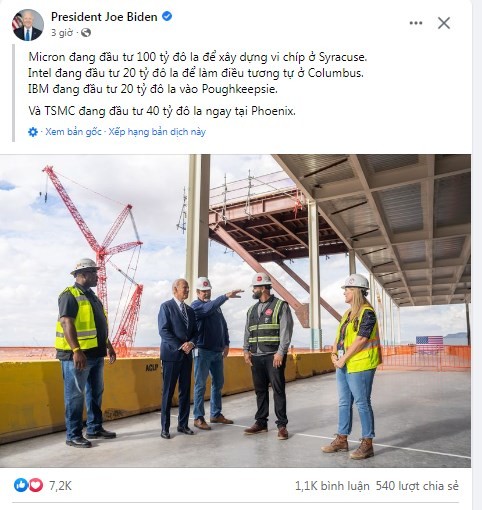The width and height of the screenshot is (482, 510).
Task: View the 540 lượt chia sẻ shares
Action: pyautogui.click(x=417, y=486)
